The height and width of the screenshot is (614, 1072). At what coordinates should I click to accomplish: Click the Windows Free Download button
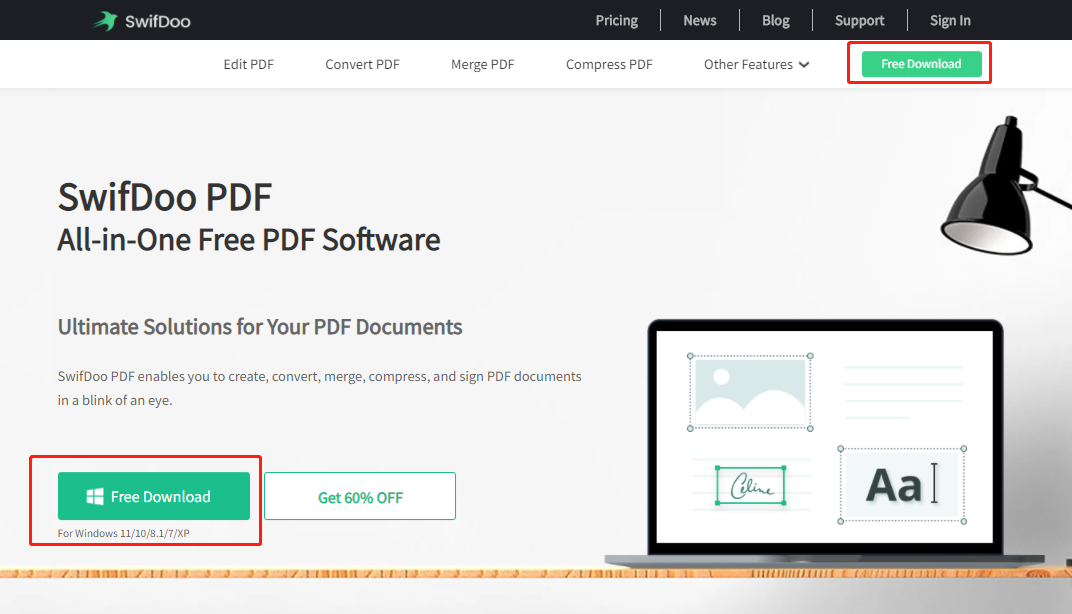coord(154,496)
